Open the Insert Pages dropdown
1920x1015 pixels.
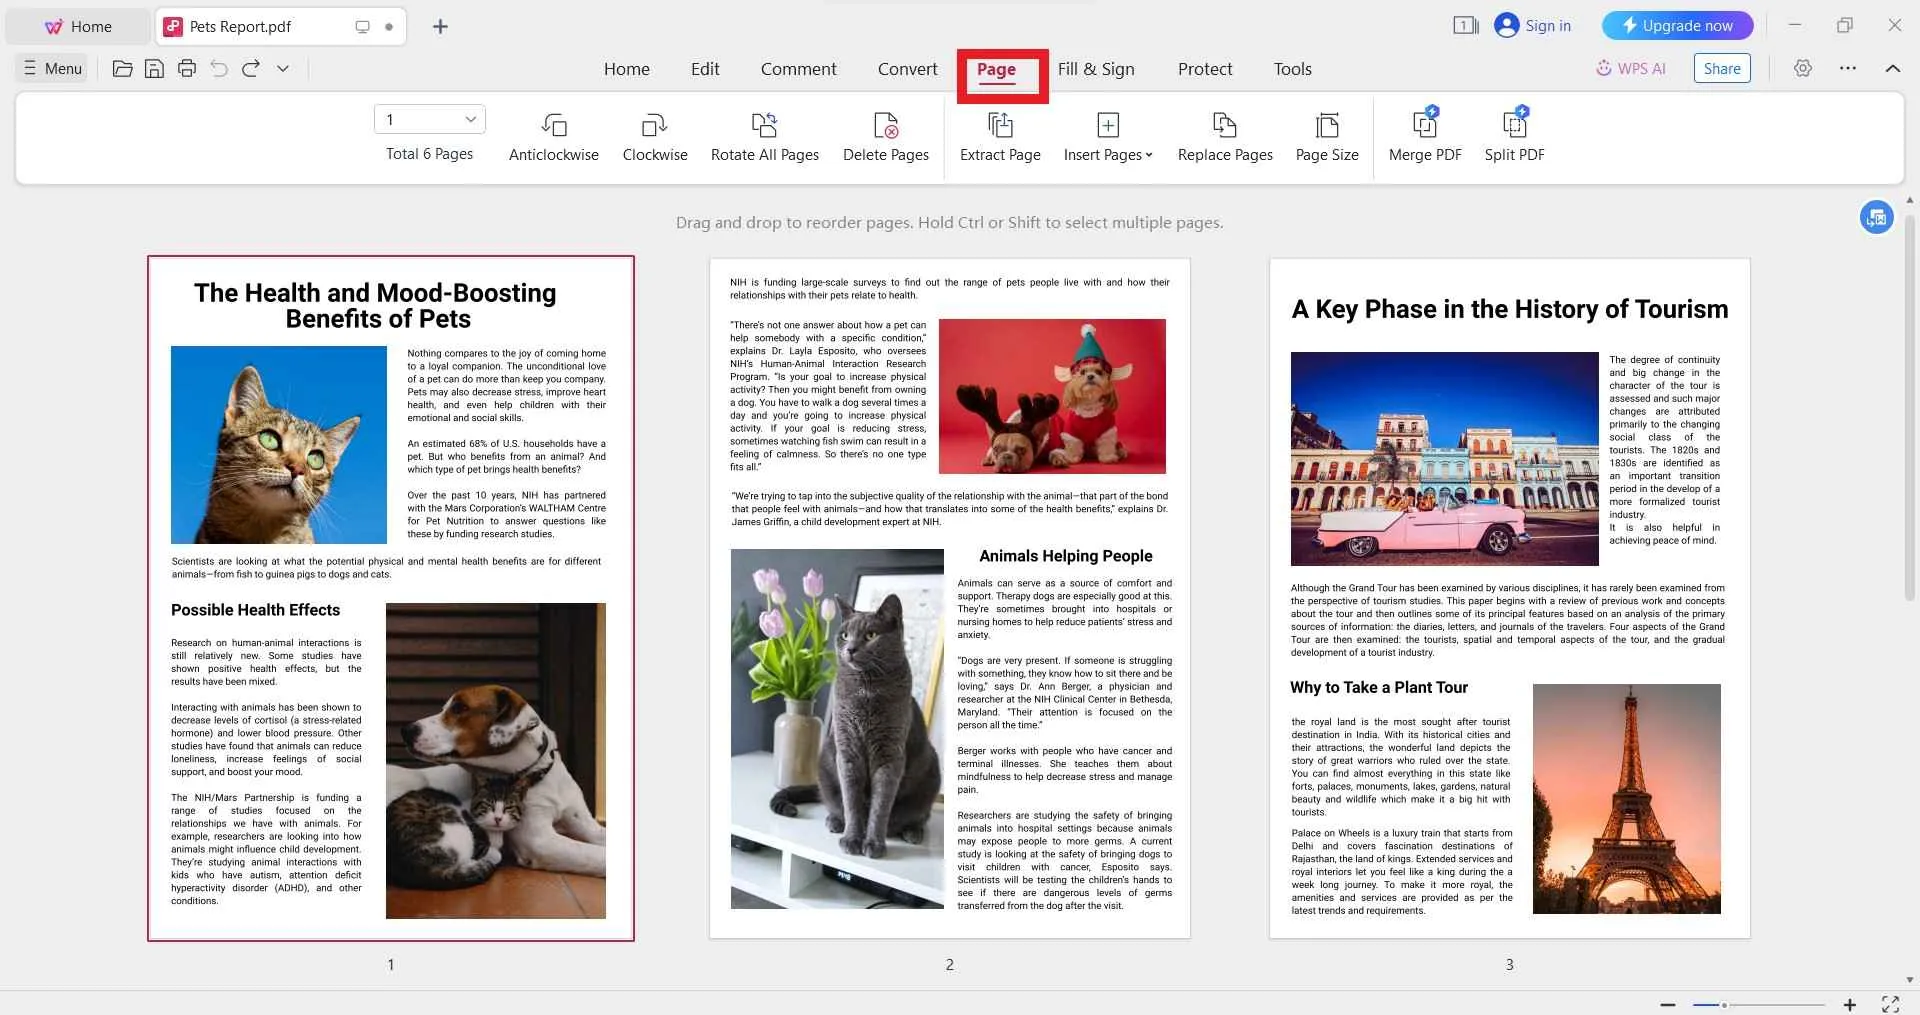[1107, 136]
